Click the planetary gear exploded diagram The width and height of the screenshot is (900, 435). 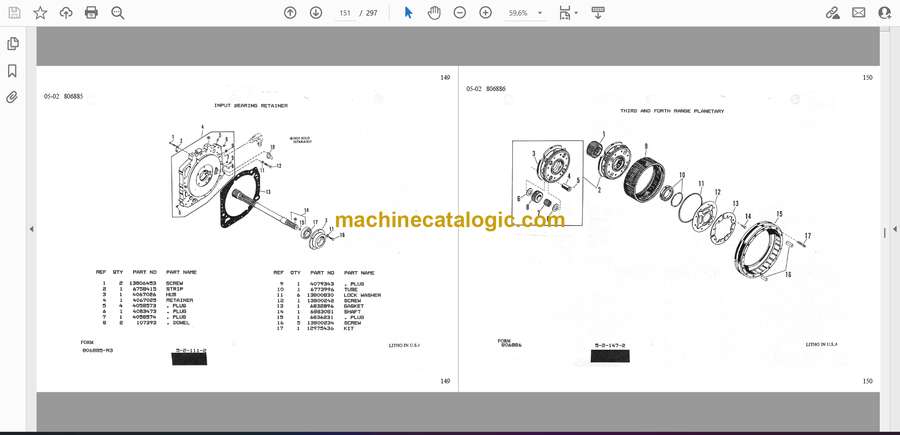[x=662, y=205]
